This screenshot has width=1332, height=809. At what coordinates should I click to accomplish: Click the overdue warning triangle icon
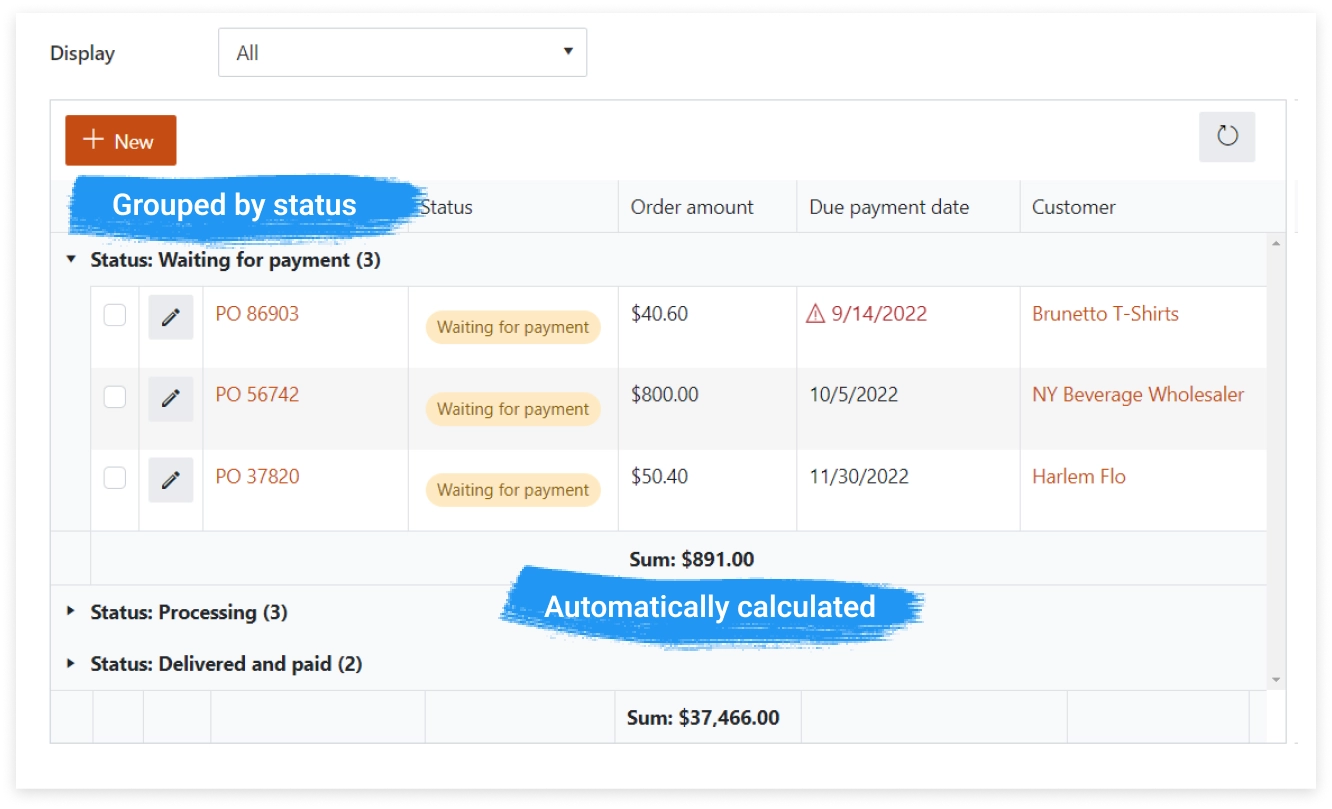pos(816,314)
